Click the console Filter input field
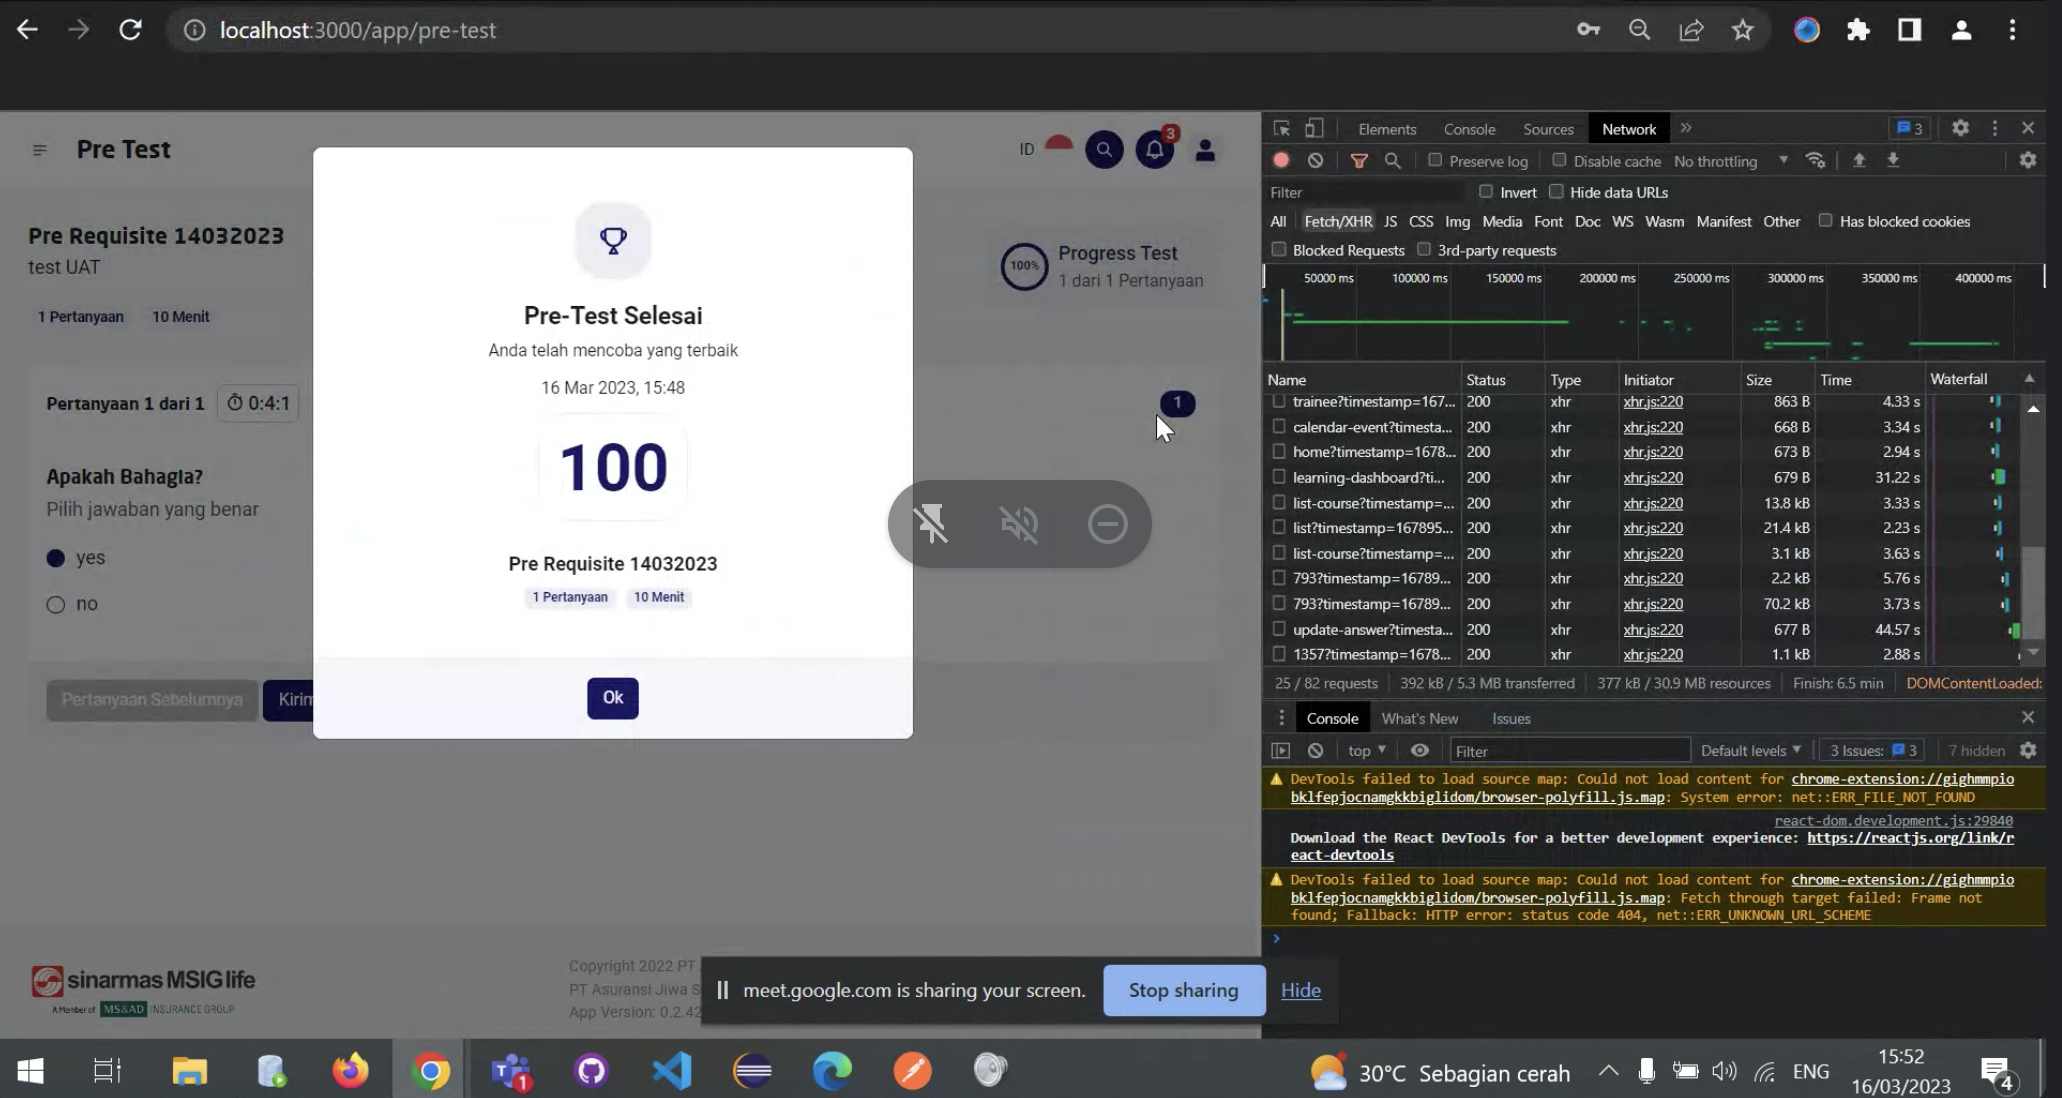This screenshot has width=2062, height=1098. 1570,750
